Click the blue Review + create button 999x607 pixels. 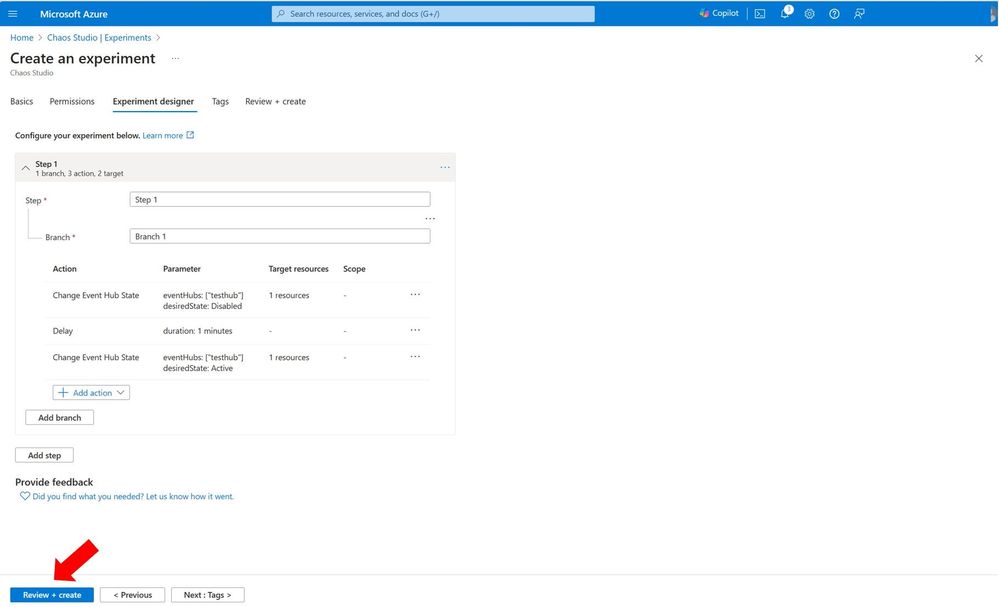pyautogui.click(x=52, y=595)
